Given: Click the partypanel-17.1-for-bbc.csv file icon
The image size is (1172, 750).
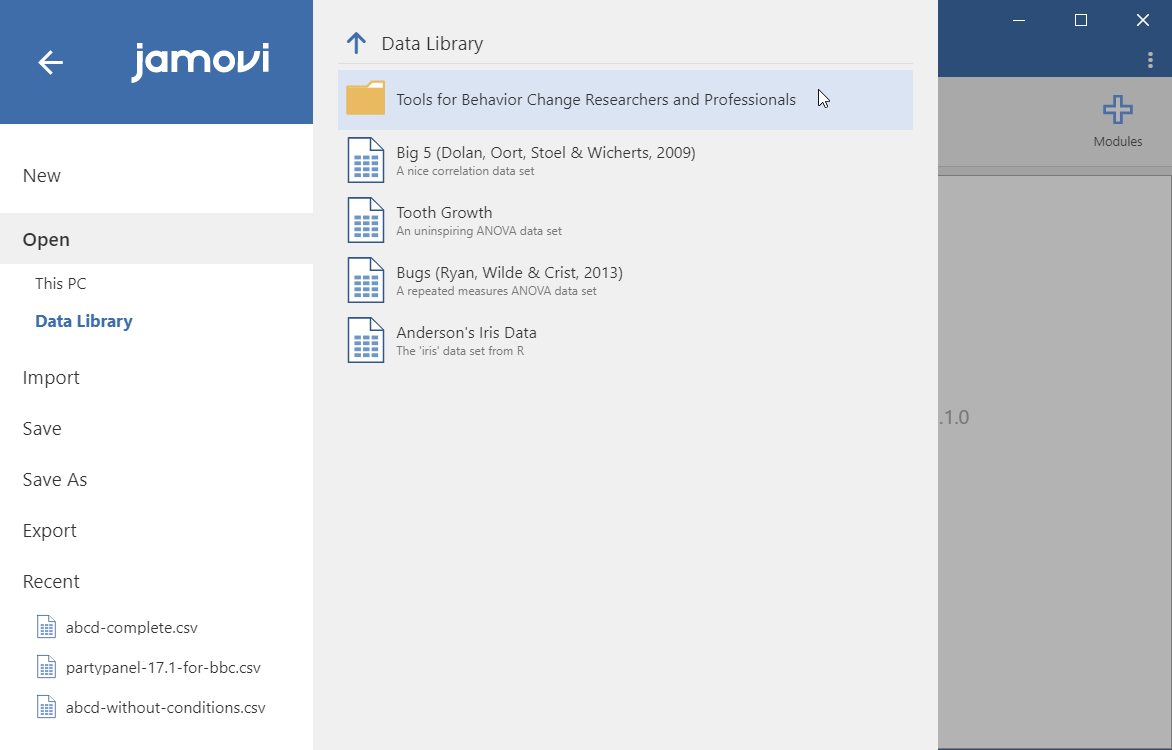Looking at the screenshot, I should pos(46,667).
